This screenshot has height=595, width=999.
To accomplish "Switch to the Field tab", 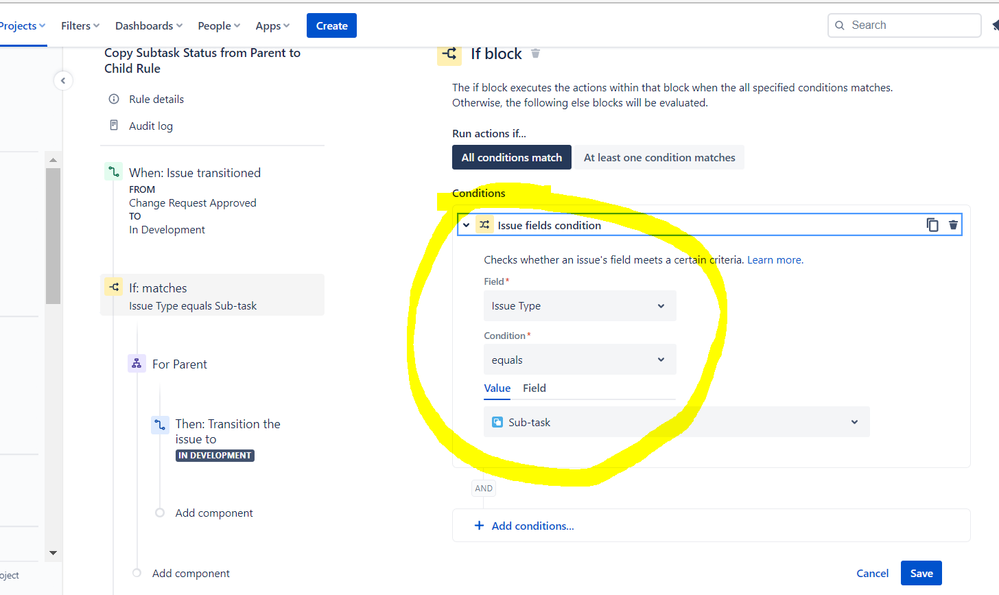I will [535, 388].
